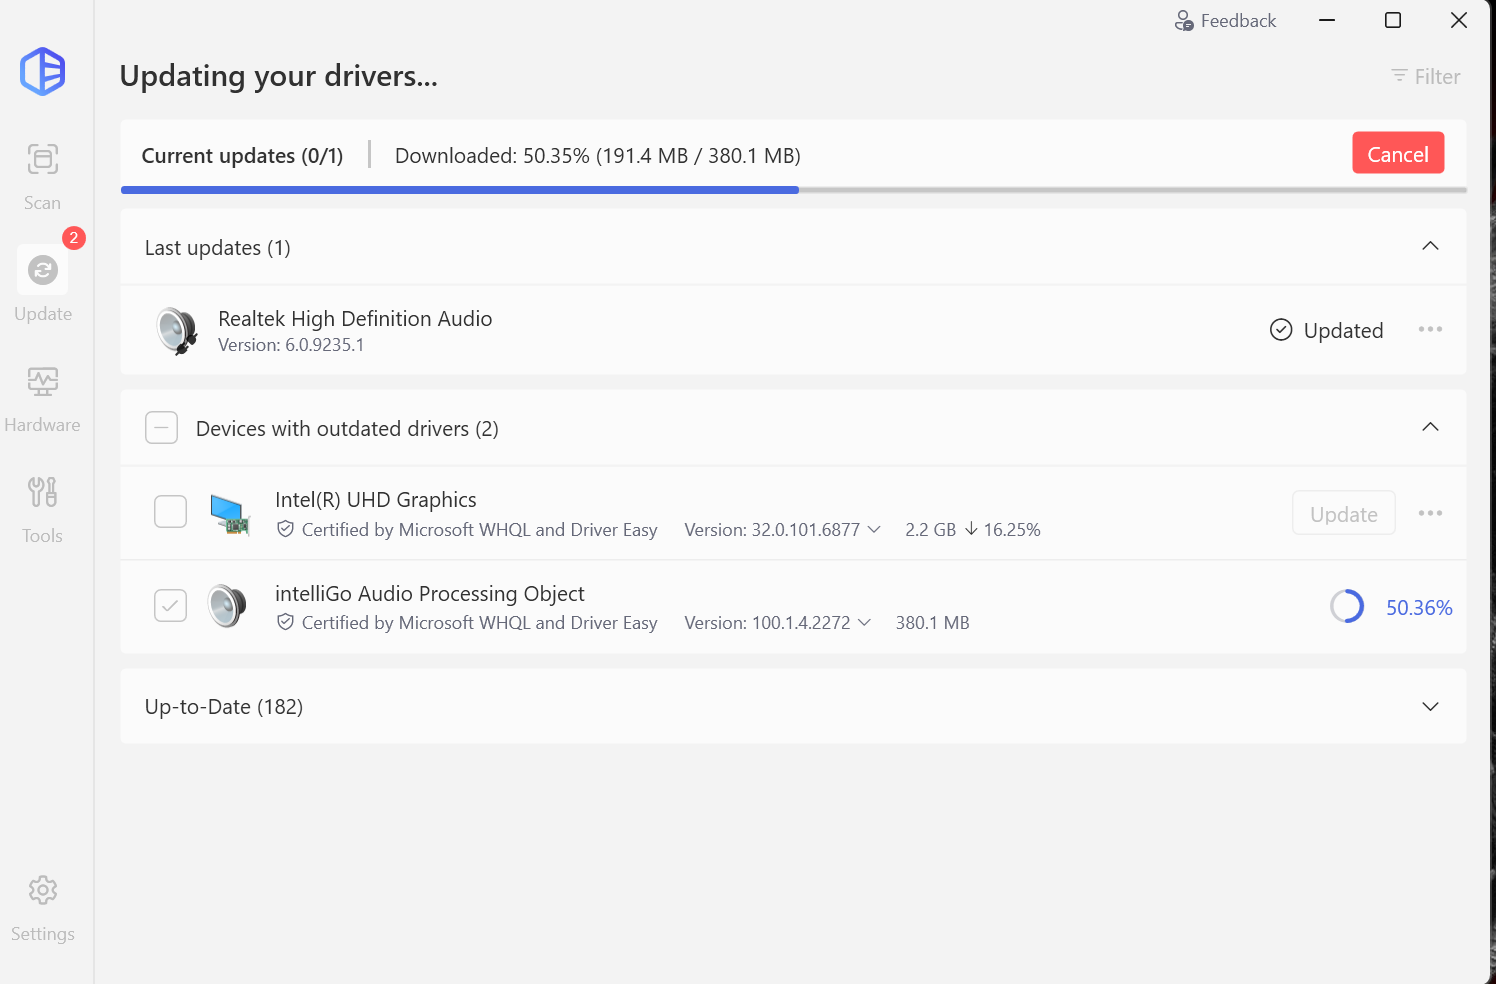Click the Realtek High Definition Audio speaker icon
1496x984 pixels.
click(x=177, y=330)
